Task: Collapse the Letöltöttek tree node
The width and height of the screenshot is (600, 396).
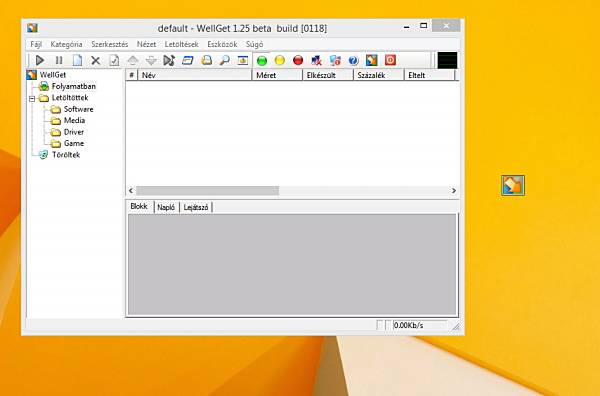Action: point(32,99)
